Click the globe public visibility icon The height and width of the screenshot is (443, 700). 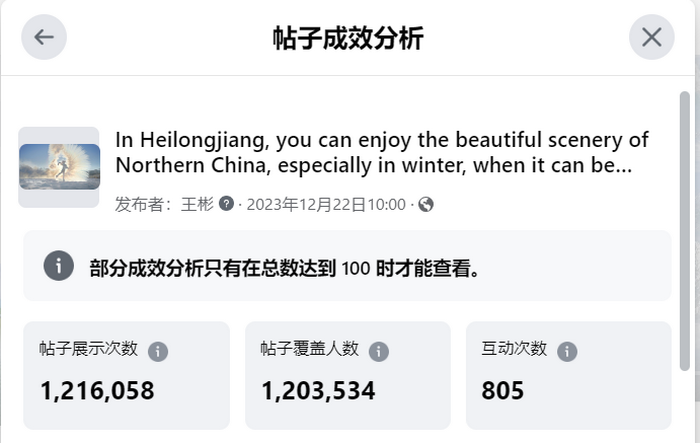[x=425, y=204]
